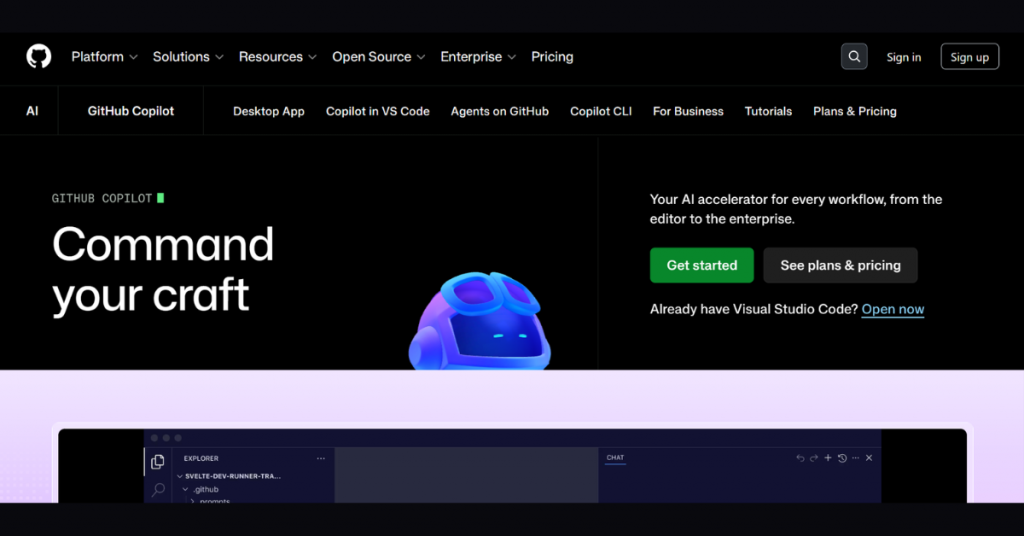
Task: Follow the Open now link
Action: [893, 309]
